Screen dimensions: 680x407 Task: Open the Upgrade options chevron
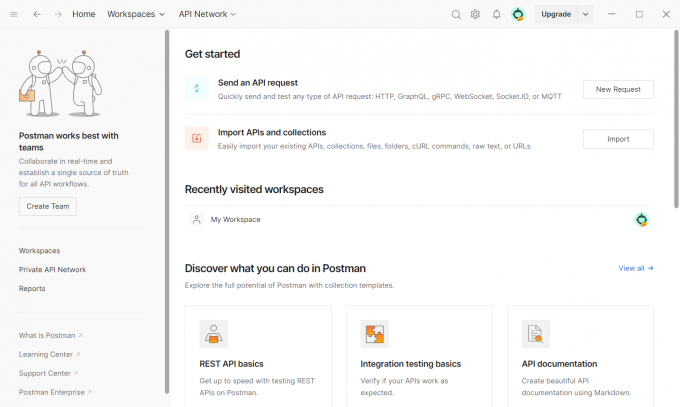tap(585, 14)
